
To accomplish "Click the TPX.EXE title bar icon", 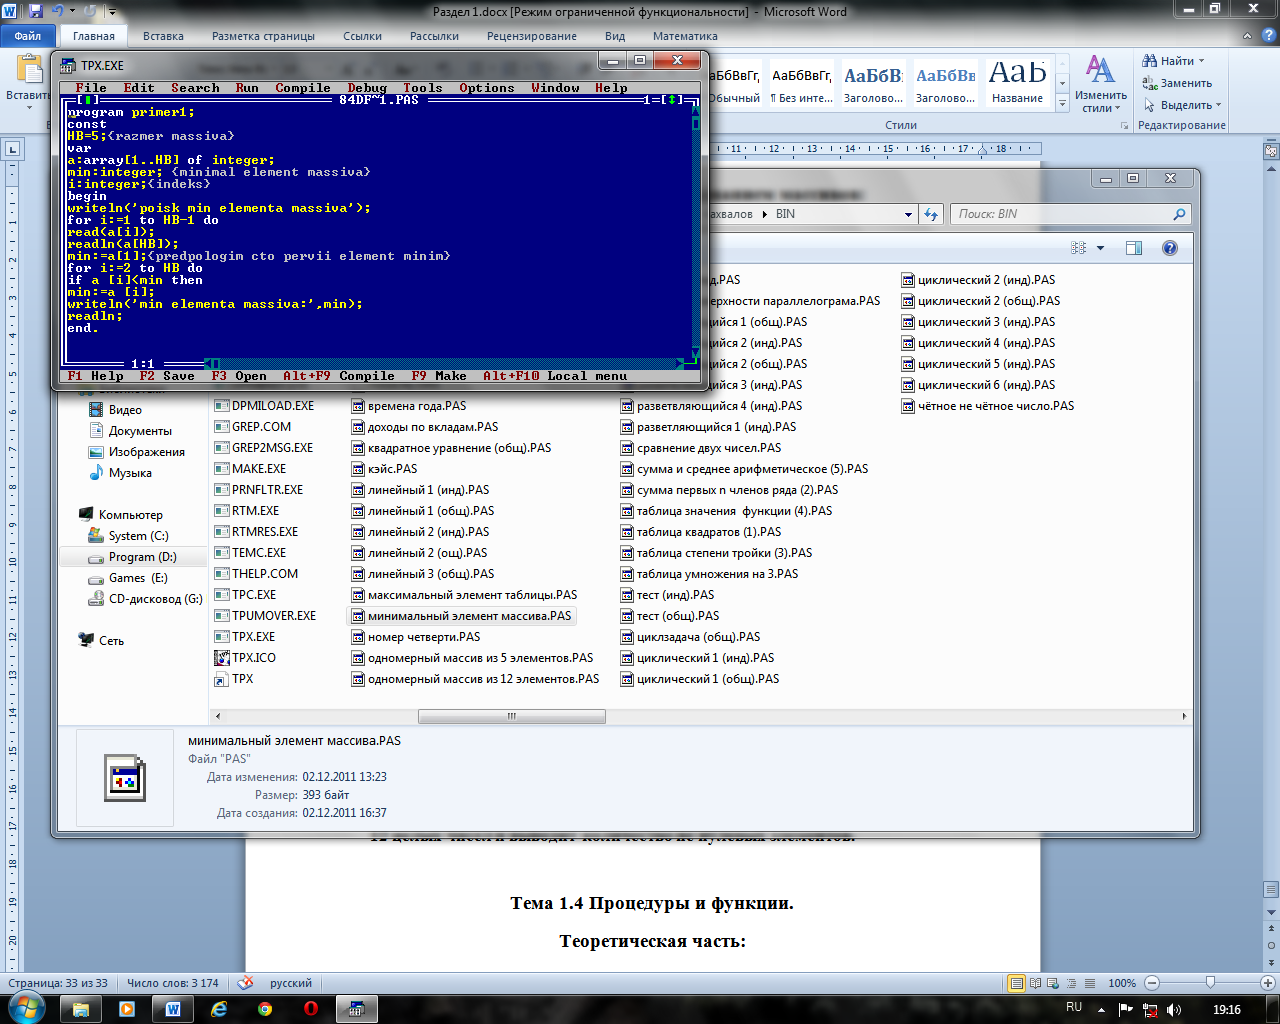I will pos(68,65).
